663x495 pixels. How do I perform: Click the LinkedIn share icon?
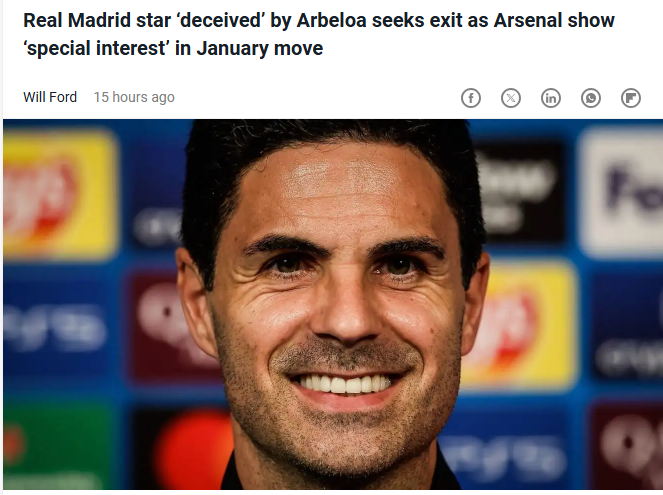pos(551,97)
